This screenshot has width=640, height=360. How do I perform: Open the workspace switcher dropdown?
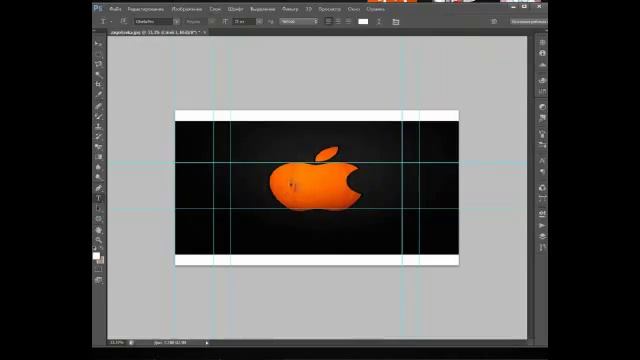pyautogui.click(x=529, y=21)
